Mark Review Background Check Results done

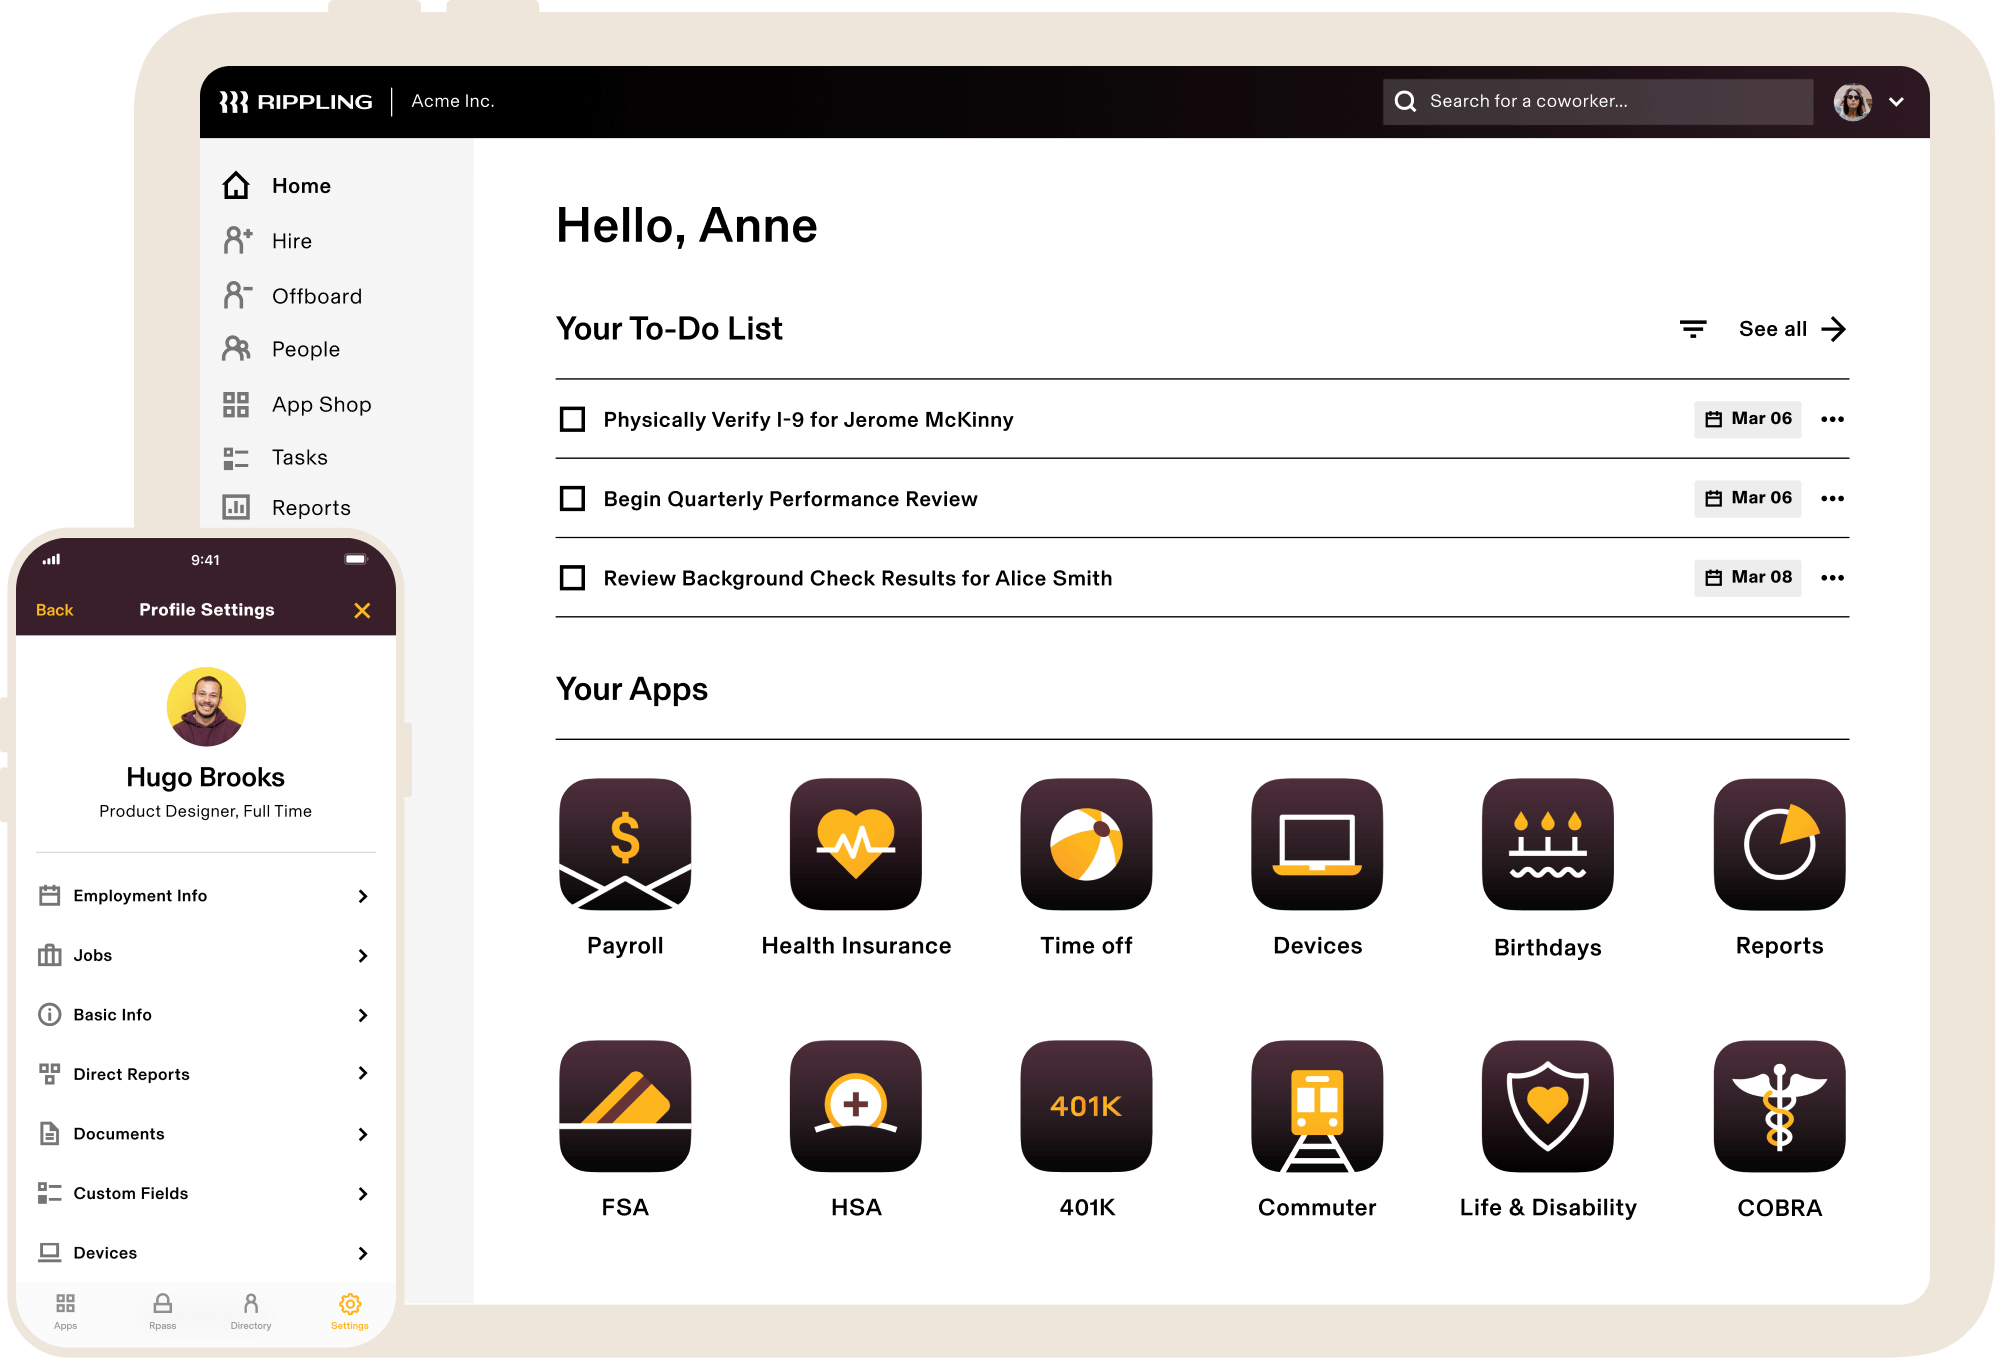tap(572, 578)
